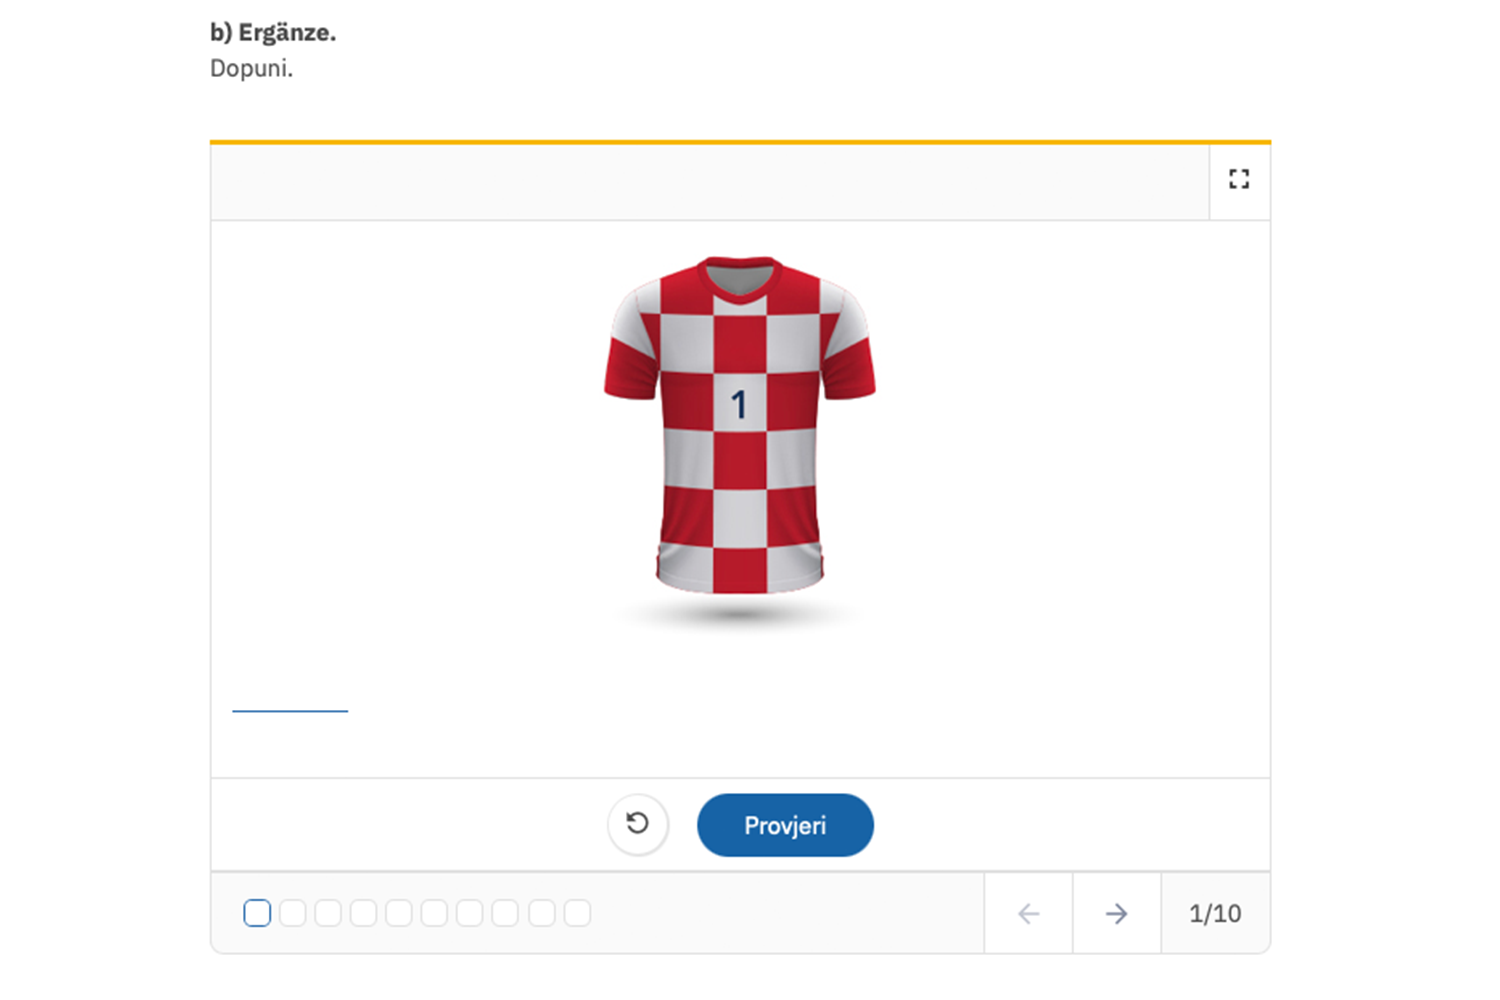Viewport: 1500px width, 1000px height.
Task: Open fullscreen mode for the exercise
Action: coord(1239,179)
